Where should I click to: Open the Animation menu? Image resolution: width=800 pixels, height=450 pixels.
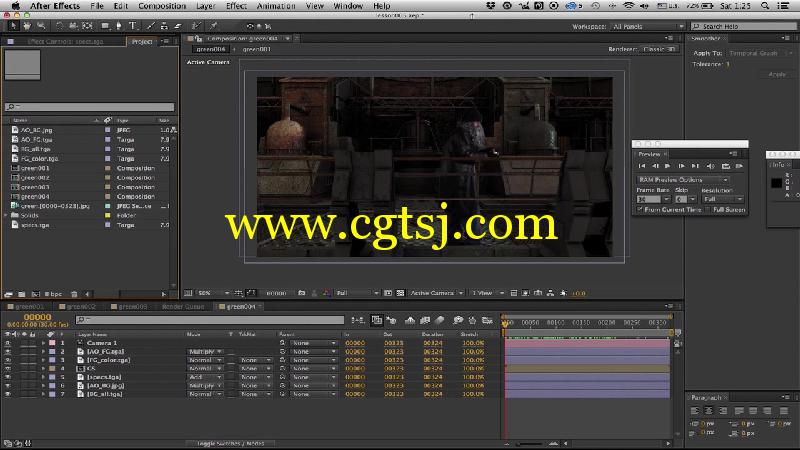click(276, 6)
